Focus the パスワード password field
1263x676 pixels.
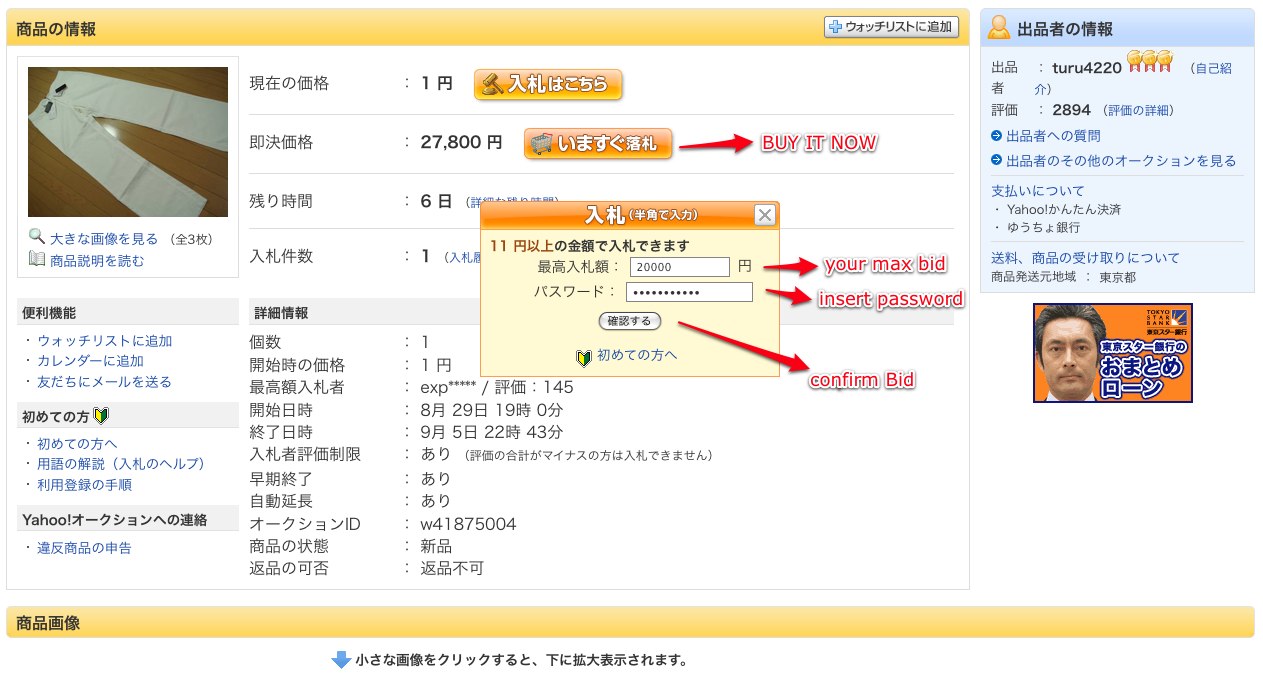coord(689,292)
